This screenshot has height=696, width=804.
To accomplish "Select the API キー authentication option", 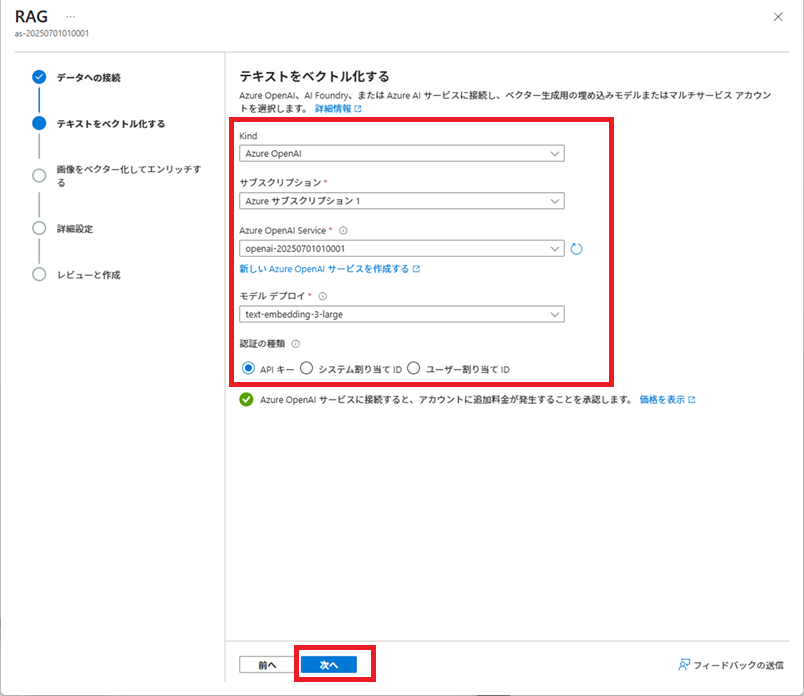I will (x=248, y=368).
